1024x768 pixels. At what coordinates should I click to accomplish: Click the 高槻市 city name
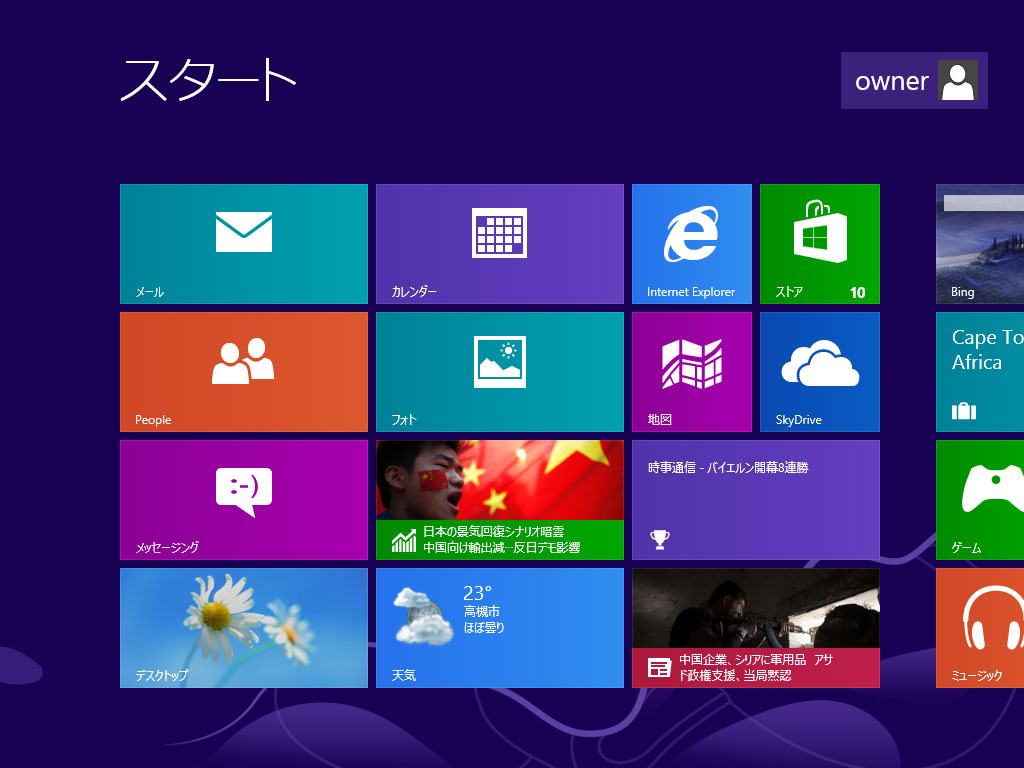pyautogui.click(x=482, y=611)
